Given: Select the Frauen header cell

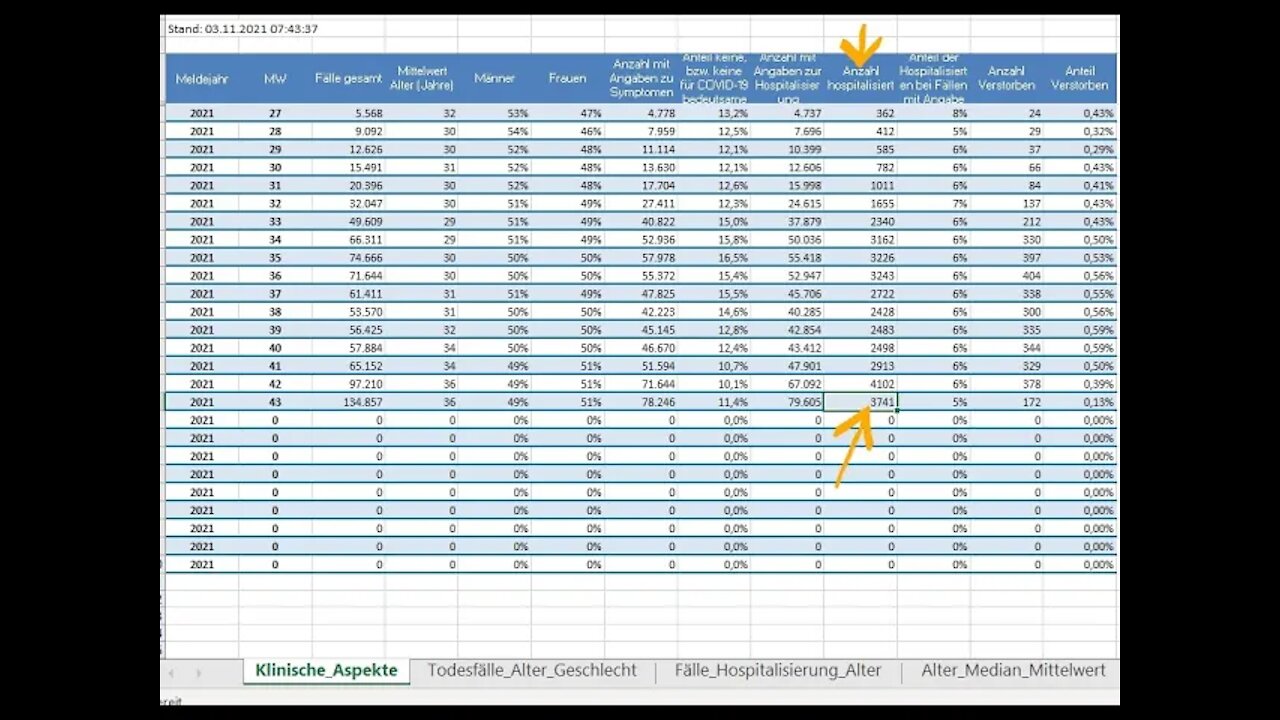Looking at the screenshot, I should tap(567, 78).
